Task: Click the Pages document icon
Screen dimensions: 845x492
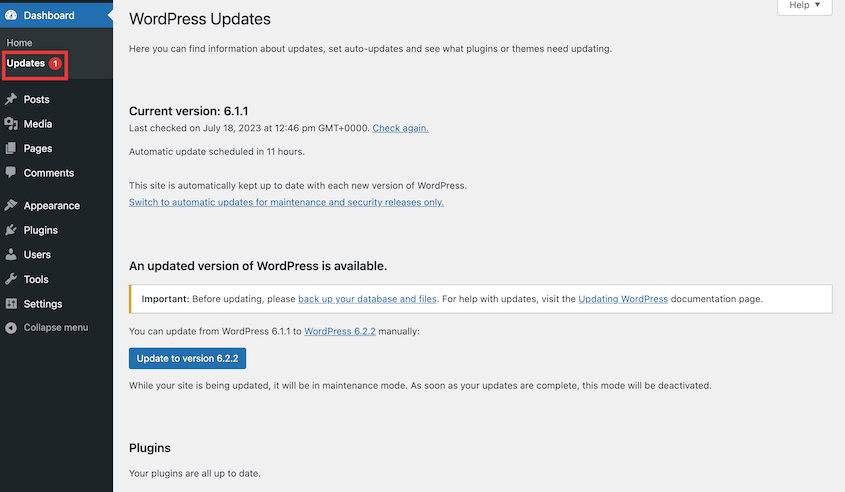Action: click(11, 148)
